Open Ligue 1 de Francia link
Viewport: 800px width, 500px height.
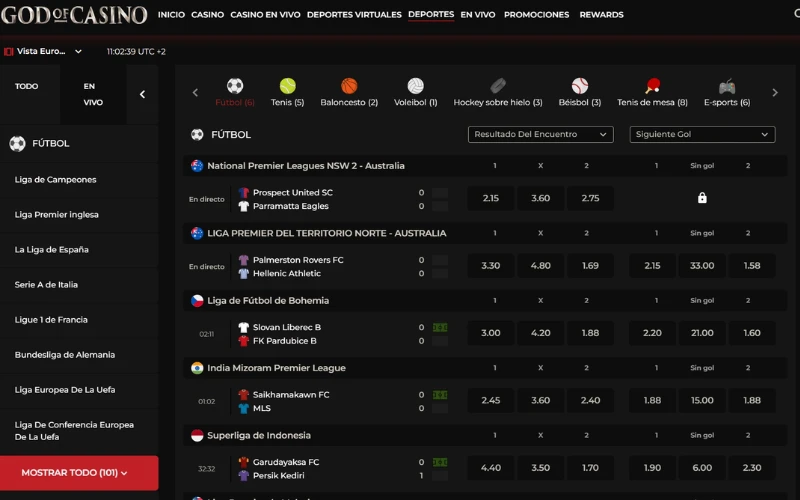pos(51,320)
